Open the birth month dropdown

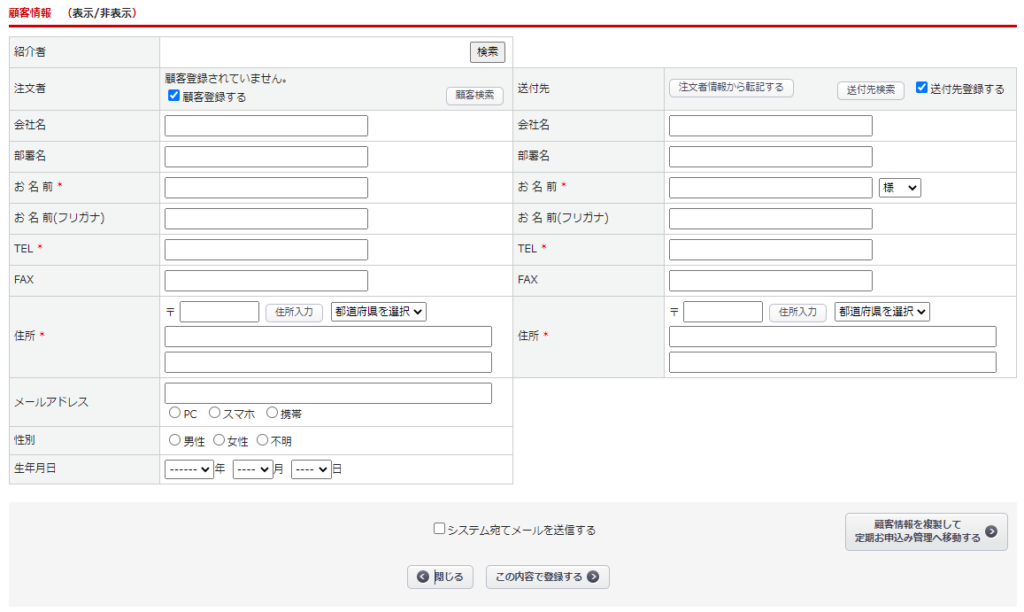coord(252,468)
